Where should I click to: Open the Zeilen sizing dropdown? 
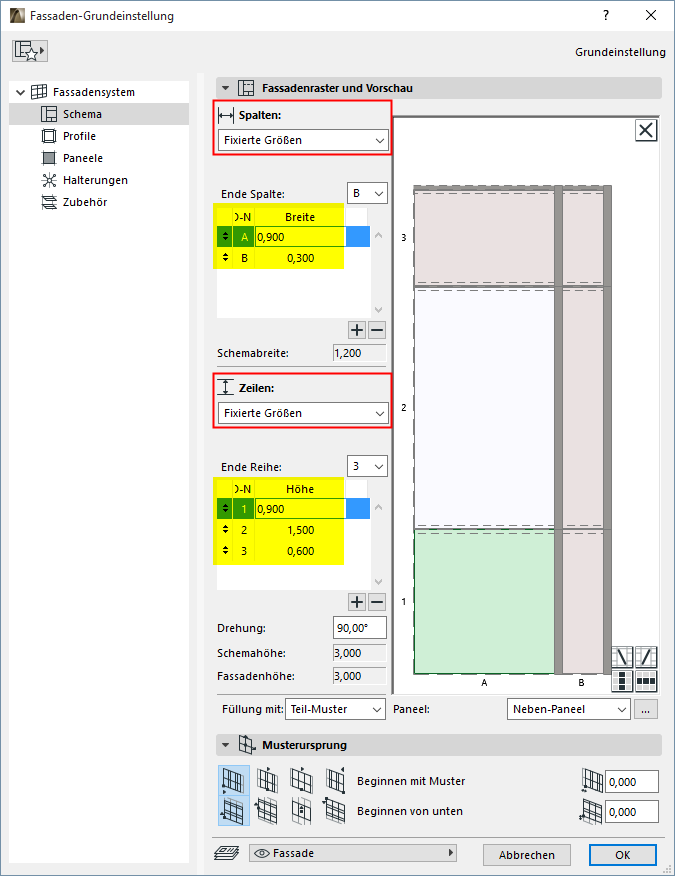click(303, 413)
